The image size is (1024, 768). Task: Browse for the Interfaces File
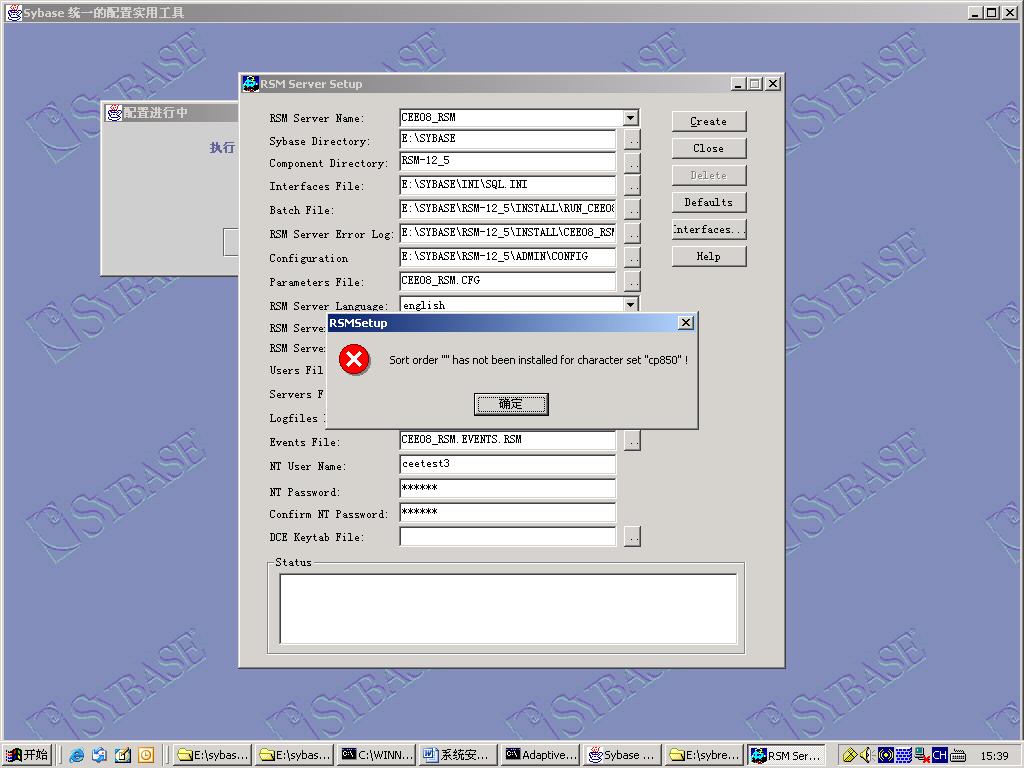[x=632, y=186]
